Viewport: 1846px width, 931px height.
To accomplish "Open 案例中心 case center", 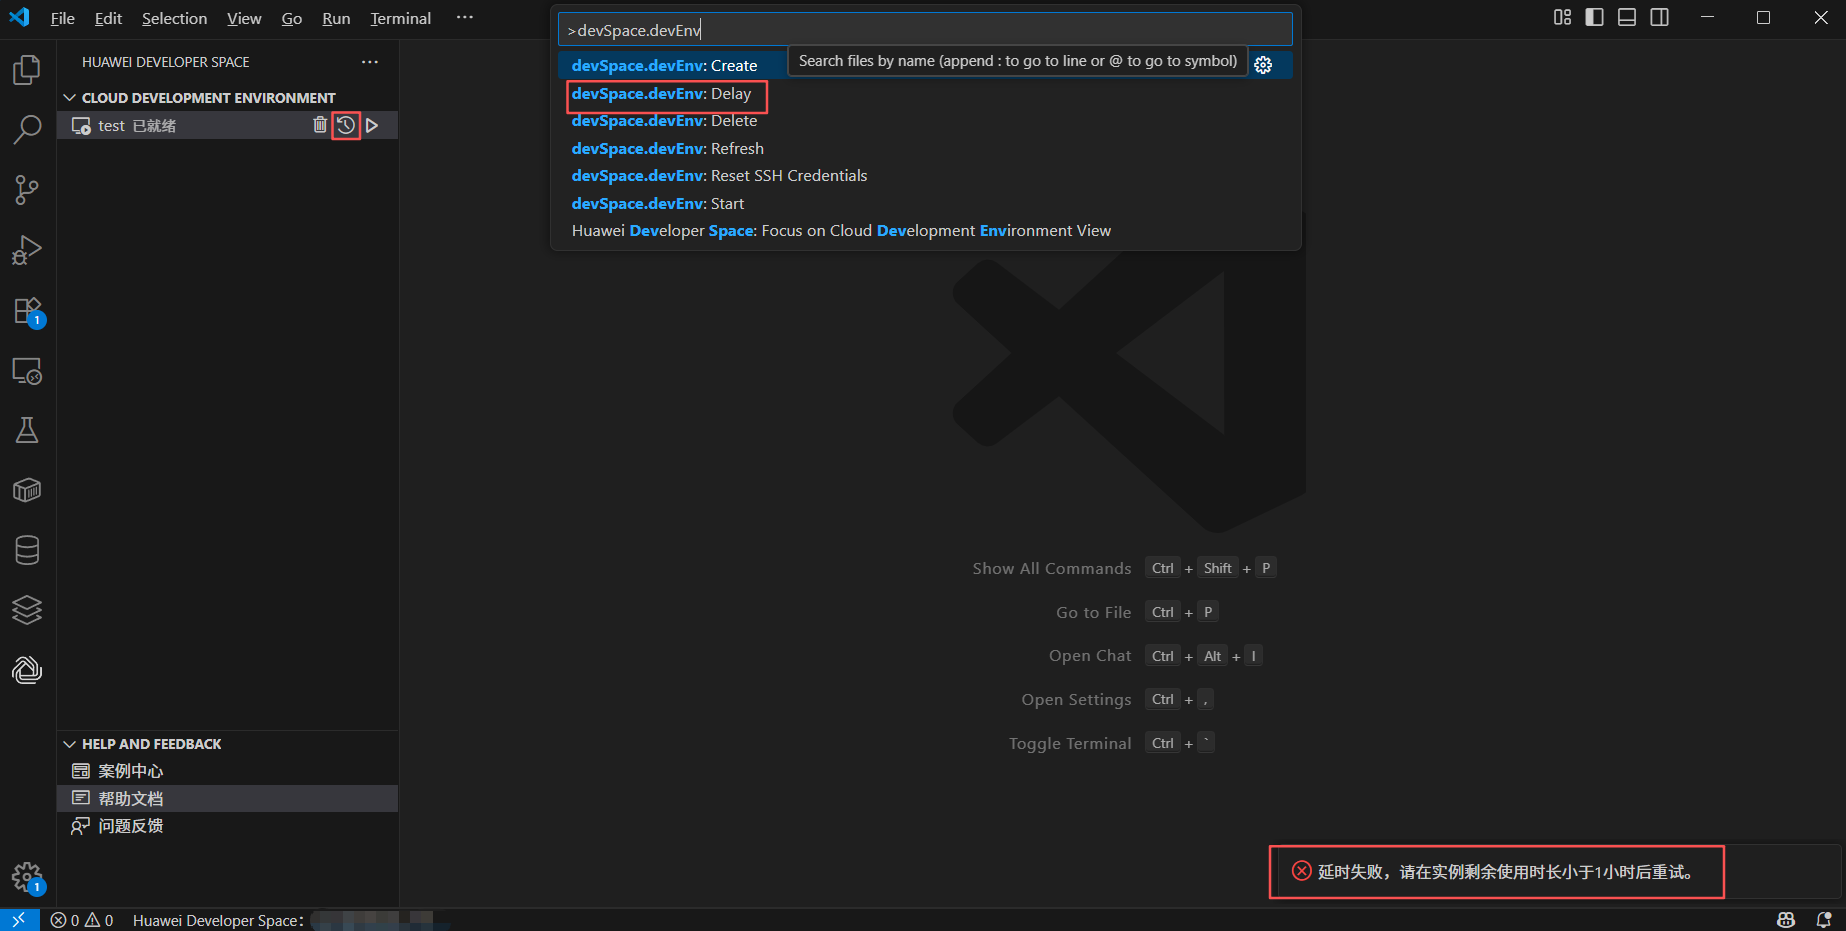I will (x=228, y=771).
